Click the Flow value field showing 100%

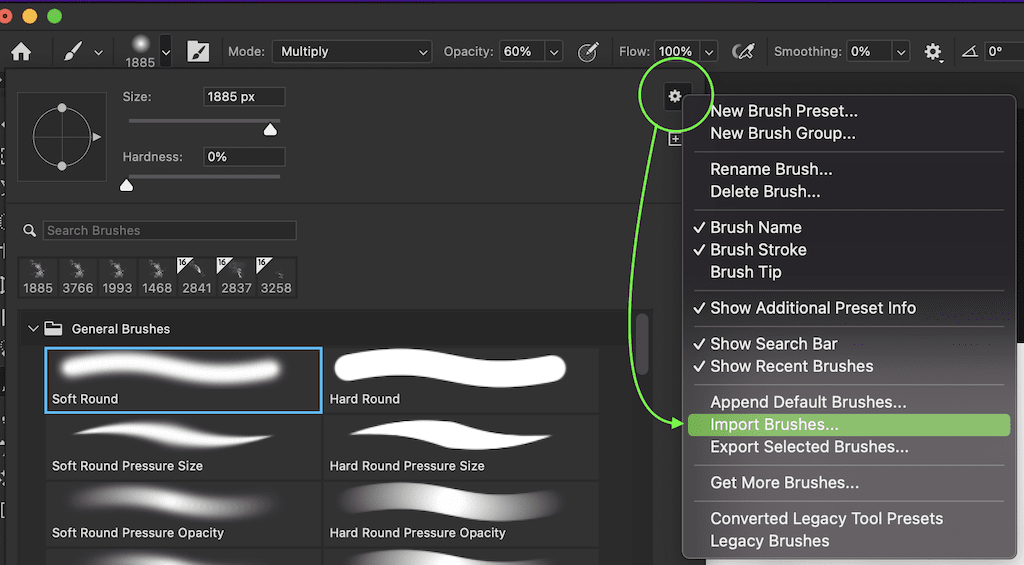point(677,52)
